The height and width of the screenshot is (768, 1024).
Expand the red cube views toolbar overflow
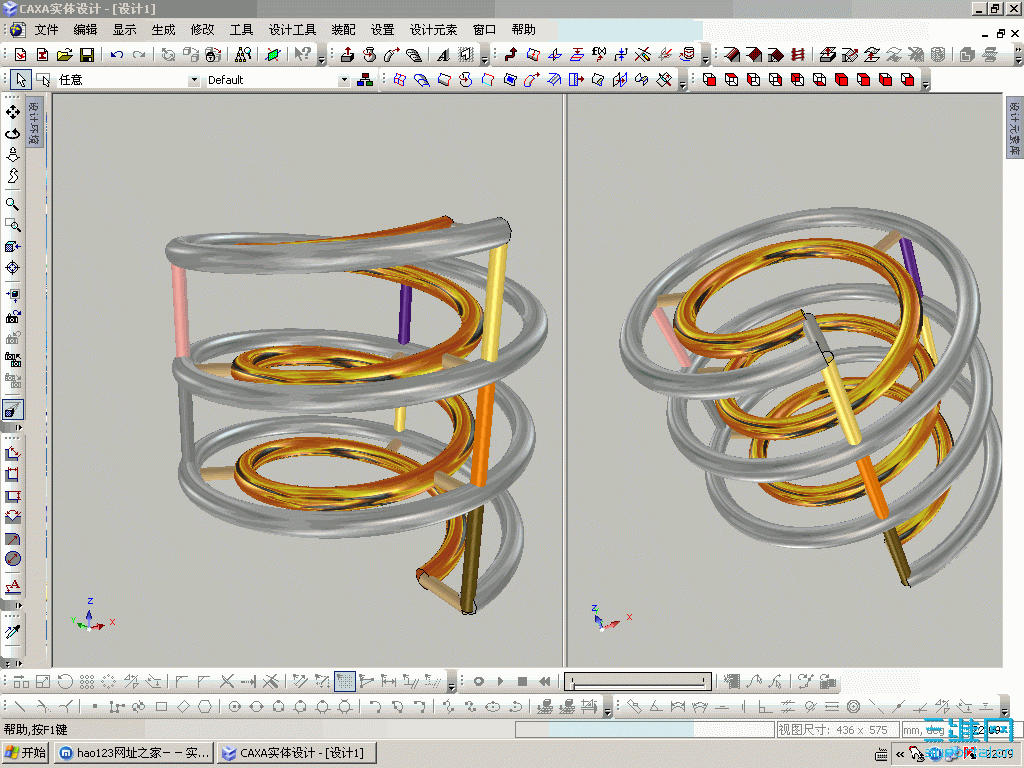tap(925, 84)
